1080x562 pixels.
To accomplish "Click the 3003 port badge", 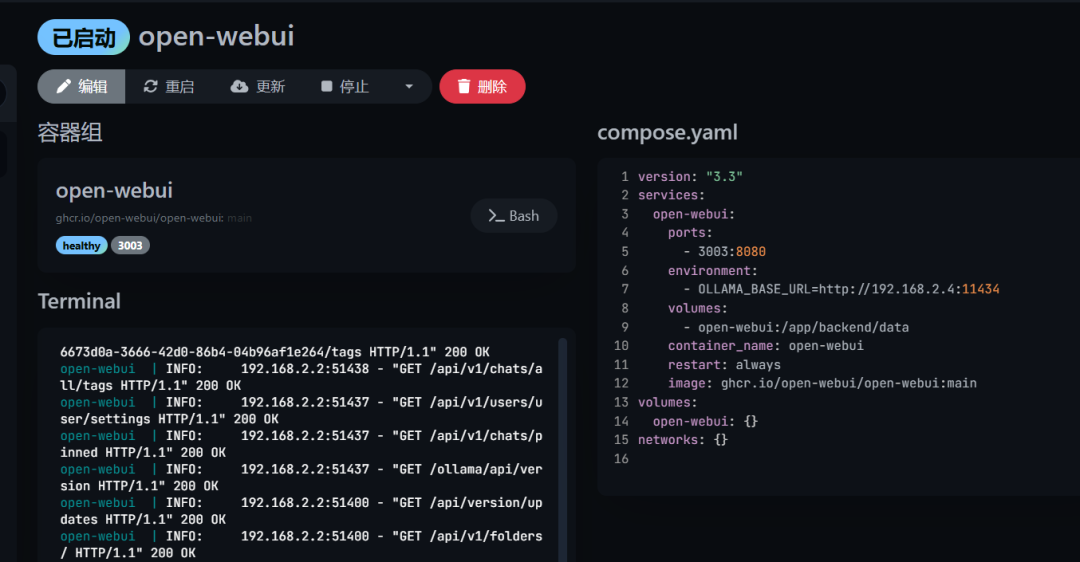I will (x=130, y=246).
